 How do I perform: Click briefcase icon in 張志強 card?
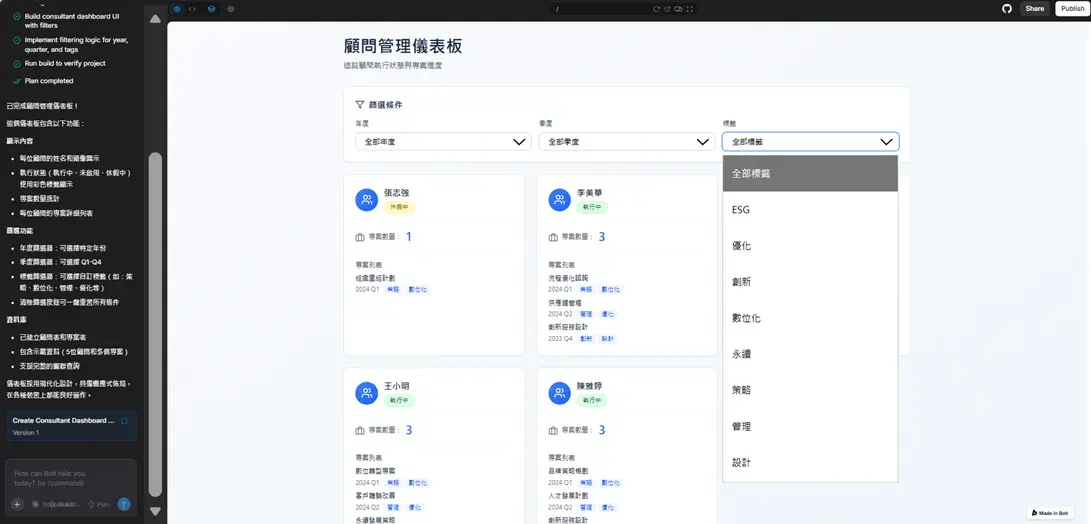(x=360, y=237)
